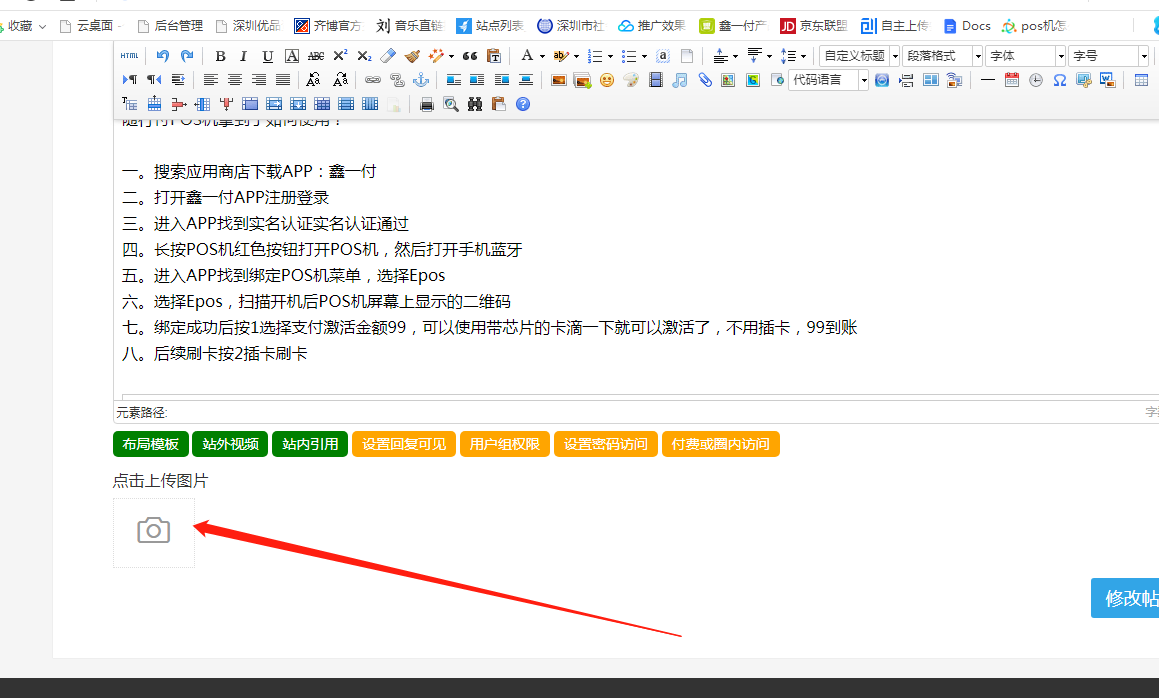Open the font color picker (A icon)
Image resolution: width=1159 pixels, height=698 pixels.
527,56
